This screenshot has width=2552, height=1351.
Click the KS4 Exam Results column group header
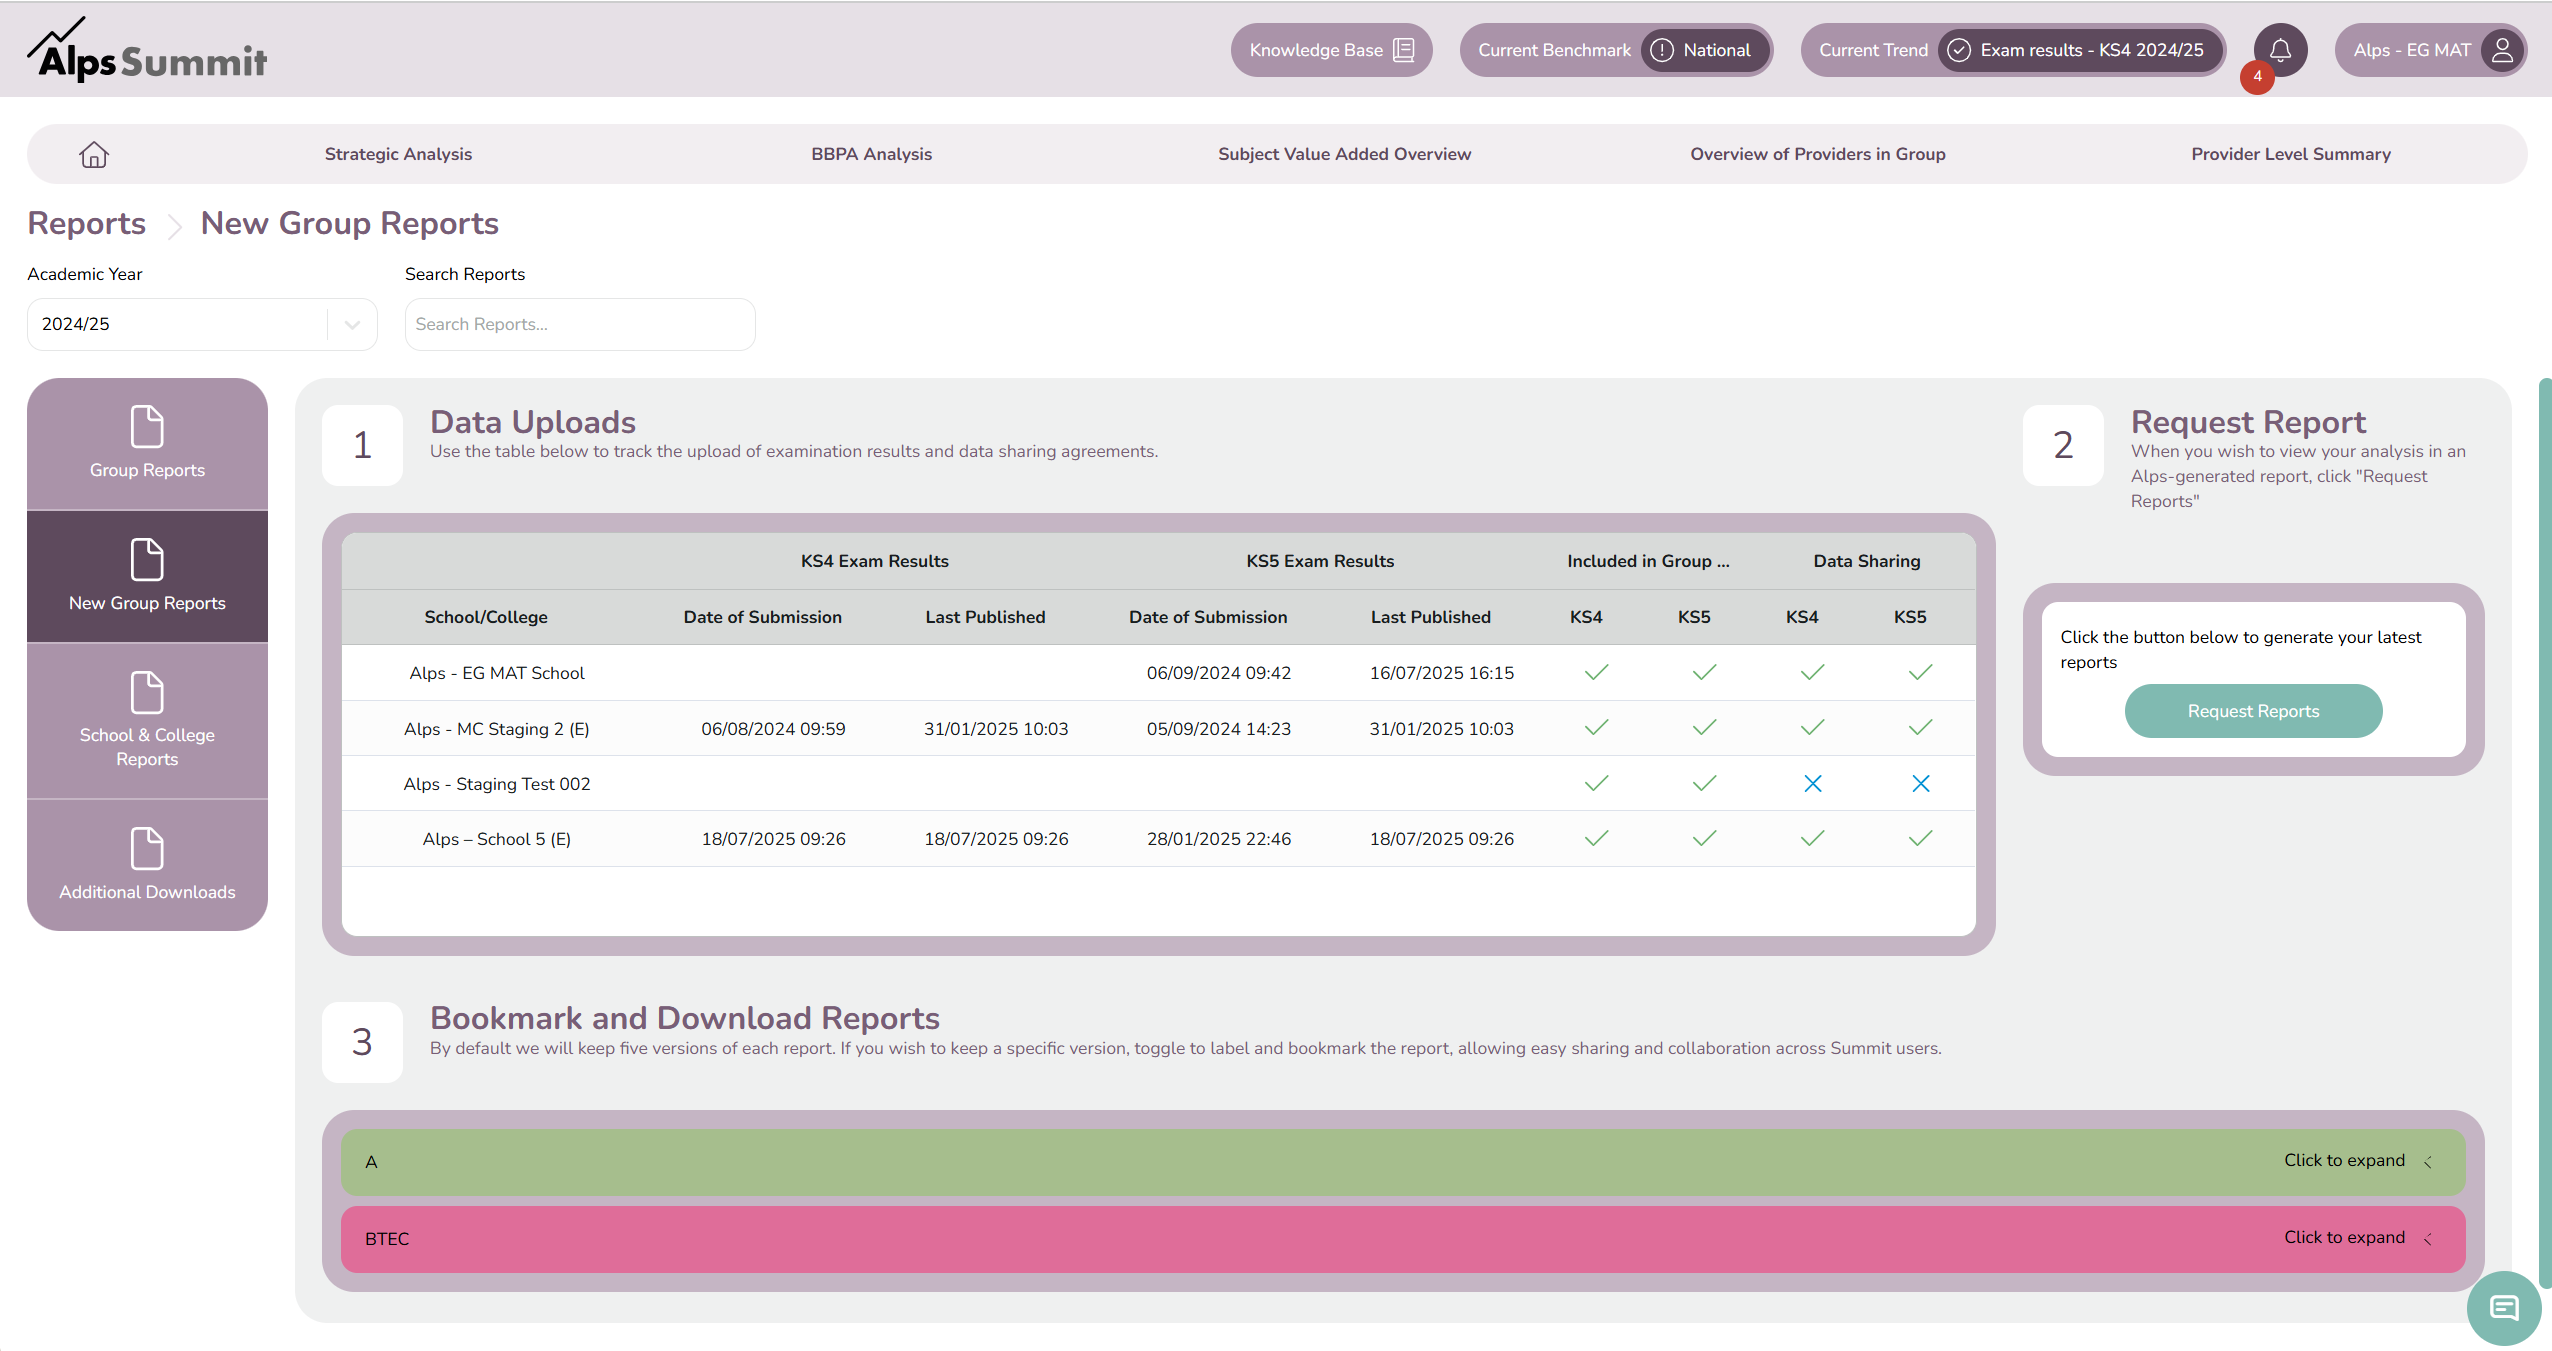click(875, 561)
